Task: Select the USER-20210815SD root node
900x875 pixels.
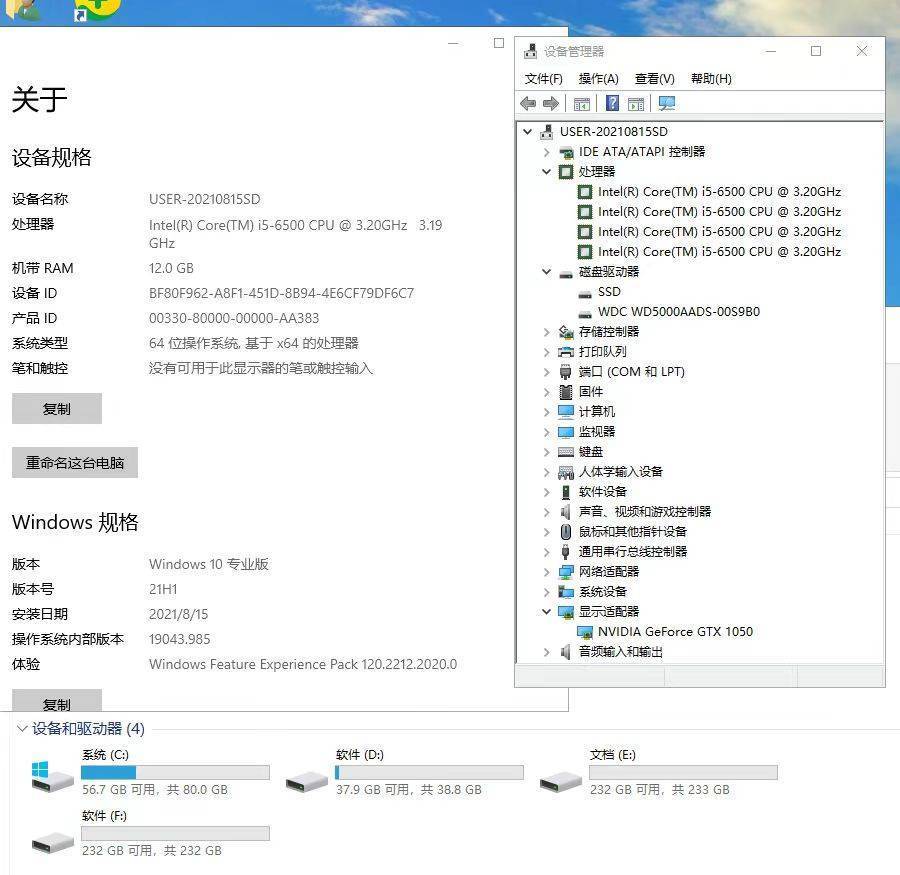Action: coord(614,131)
